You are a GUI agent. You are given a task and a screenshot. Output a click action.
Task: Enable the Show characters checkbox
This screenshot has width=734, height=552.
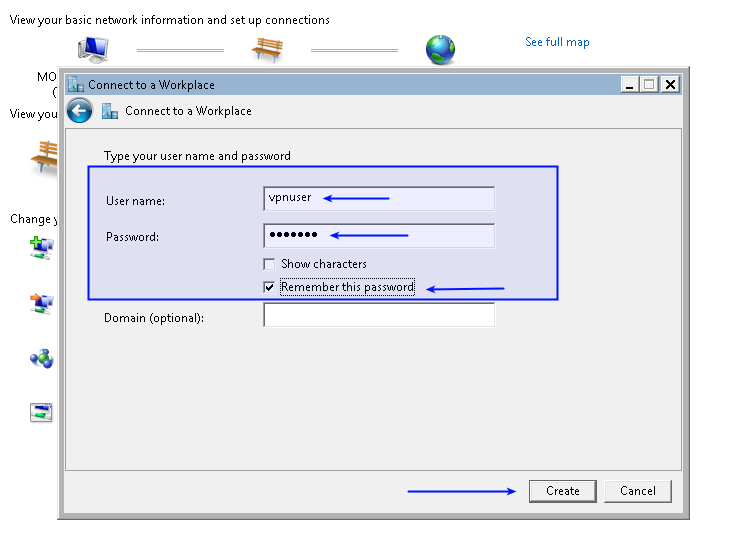(269, 264)
